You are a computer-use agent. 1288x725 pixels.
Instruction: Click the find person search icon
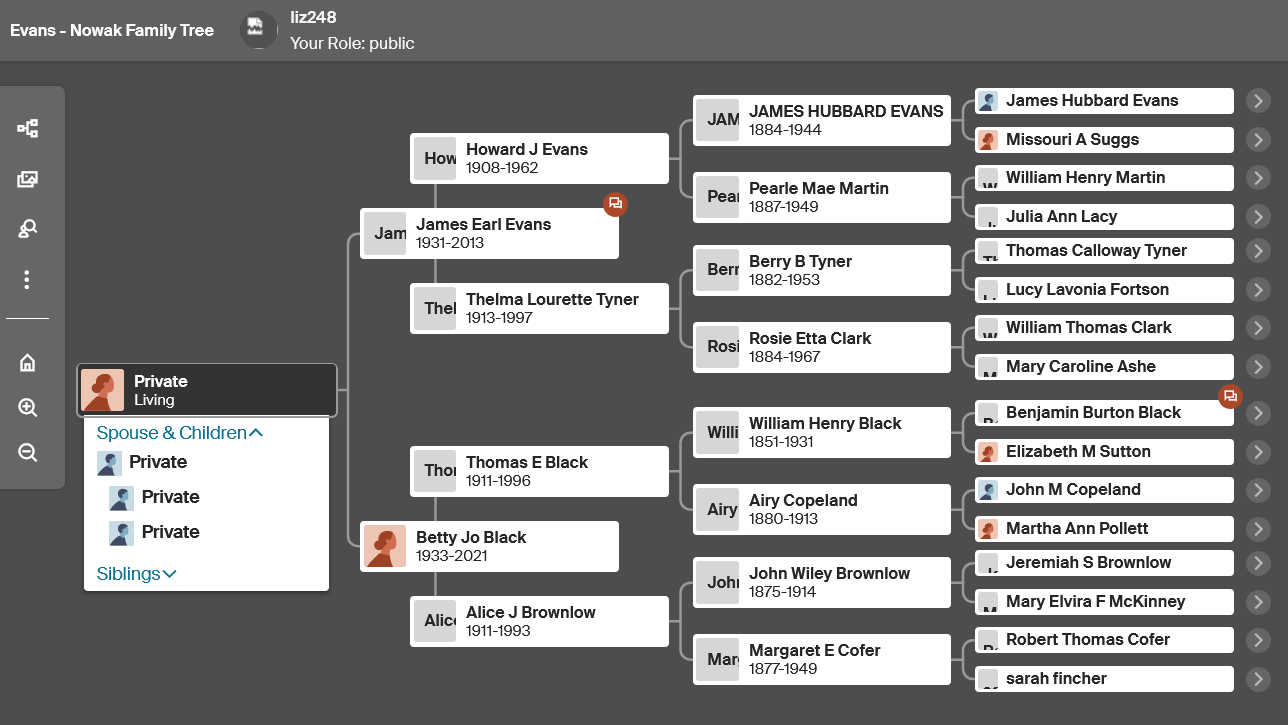point(28,229)
